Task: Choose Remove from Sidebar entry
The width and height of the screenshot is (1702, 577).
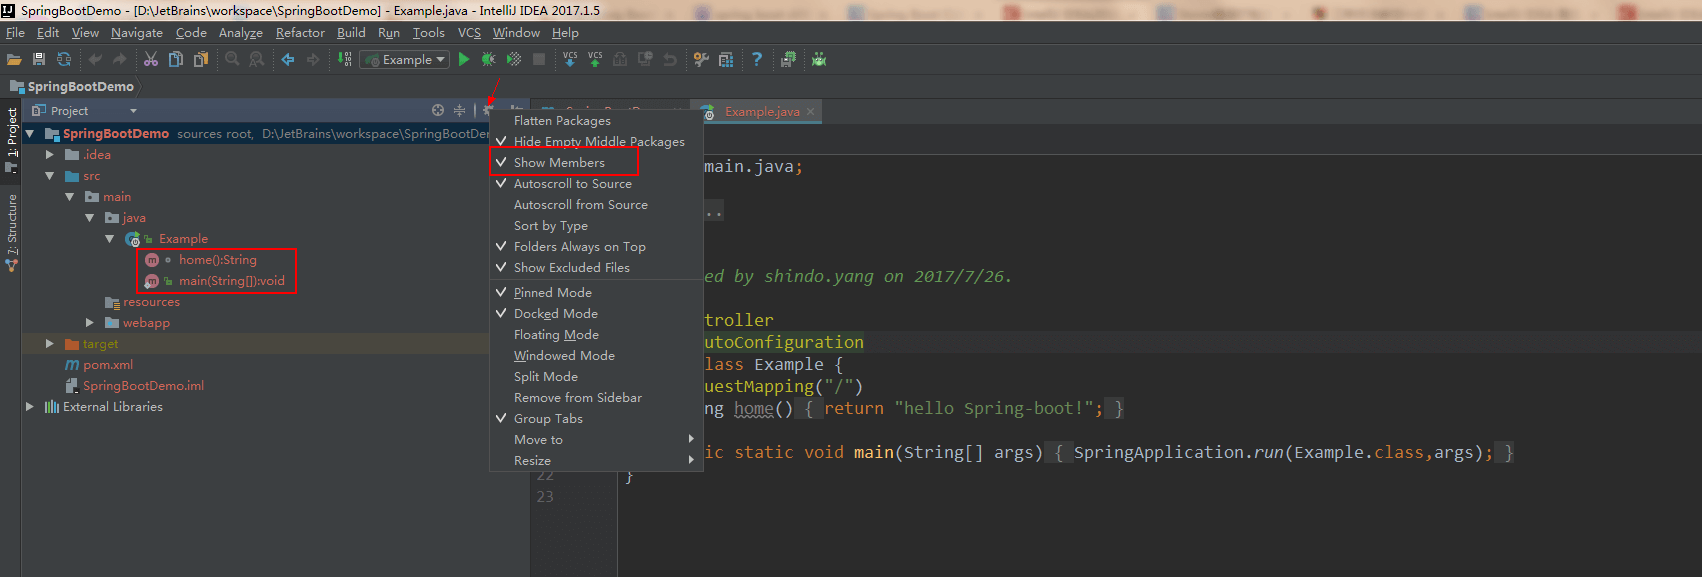Action: [596, 398]
